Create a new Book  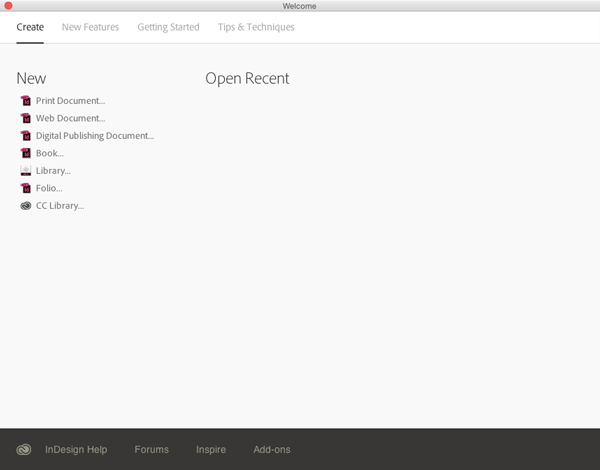[x=50, y=153]
